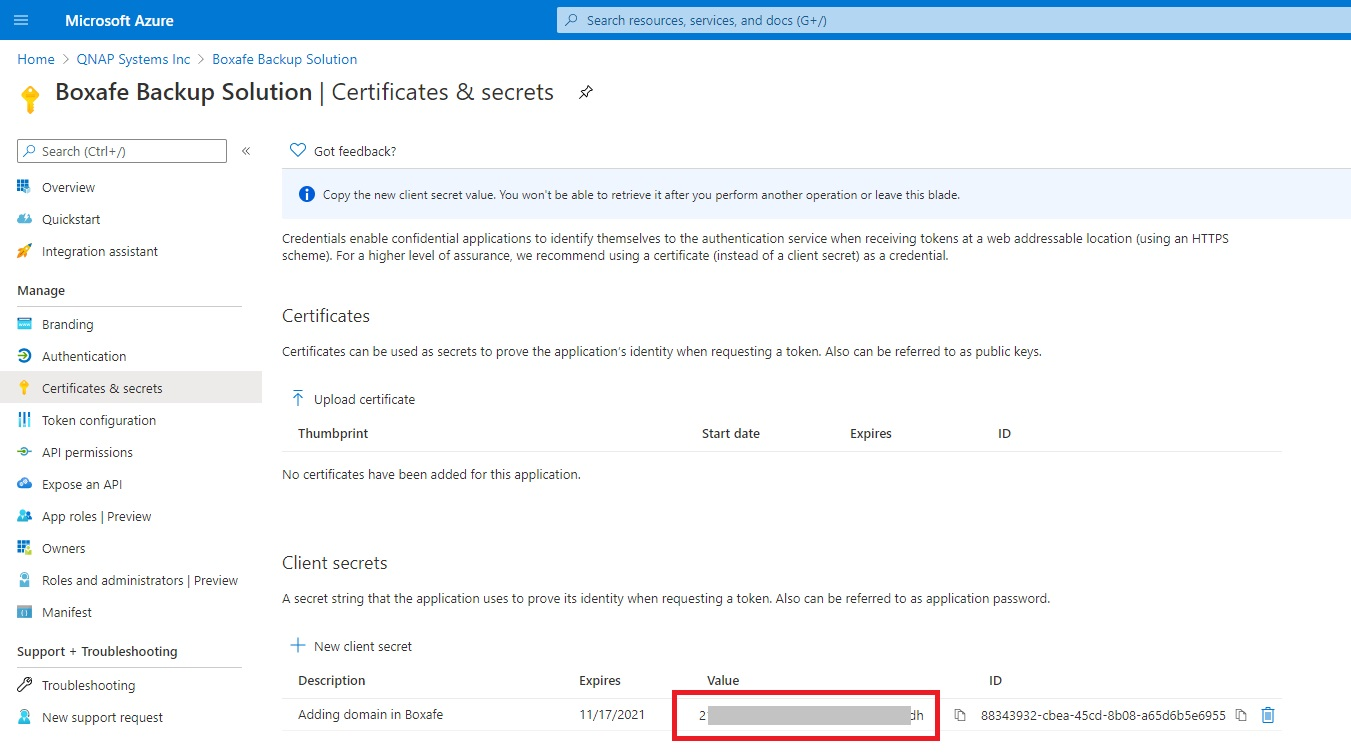Click the API permissions icon
Image resolution: width=1351 pixels, height=755 pixels.
[24, 452]
